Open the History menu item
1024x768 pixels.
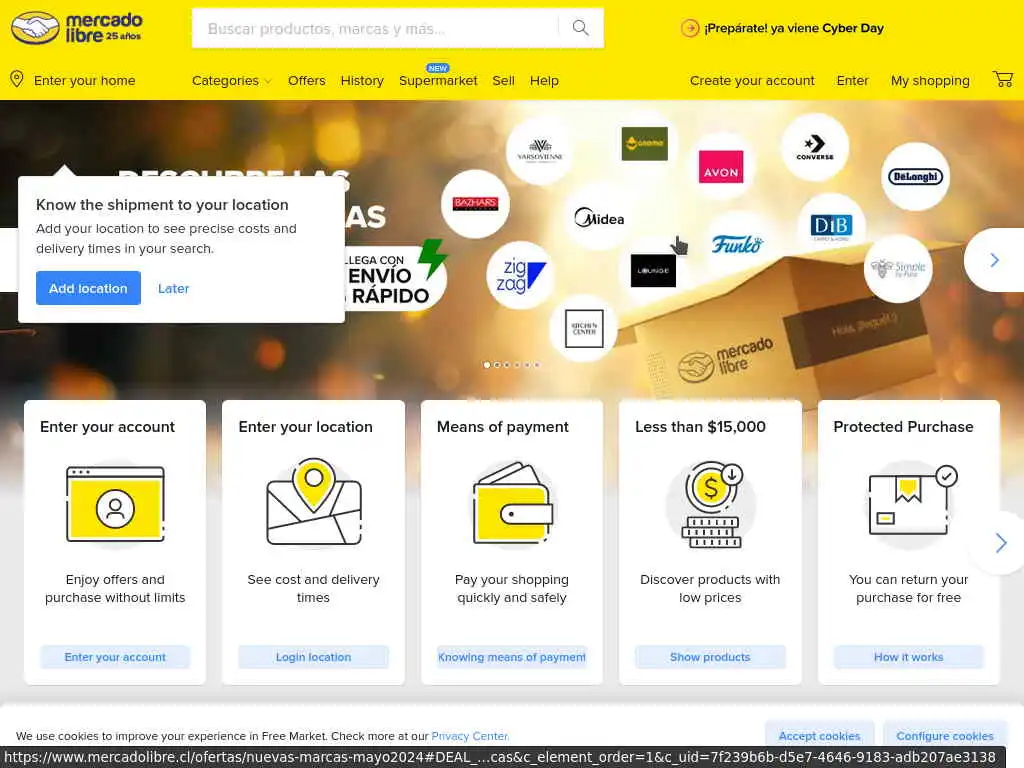tap(362, 80)
